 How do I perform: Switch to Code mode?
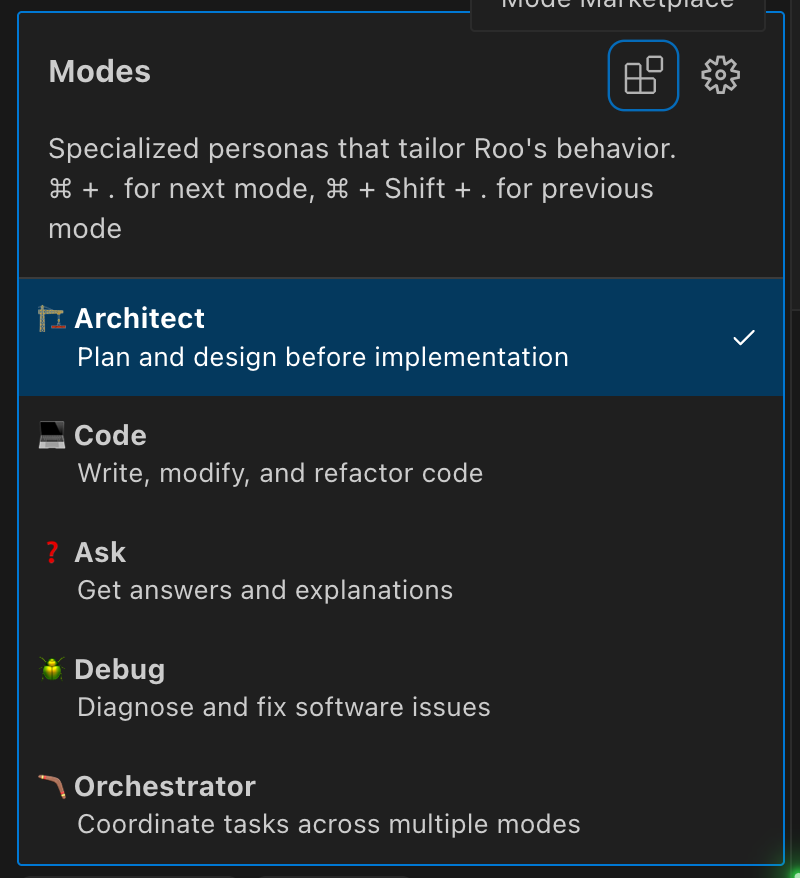tap(401, 454)
